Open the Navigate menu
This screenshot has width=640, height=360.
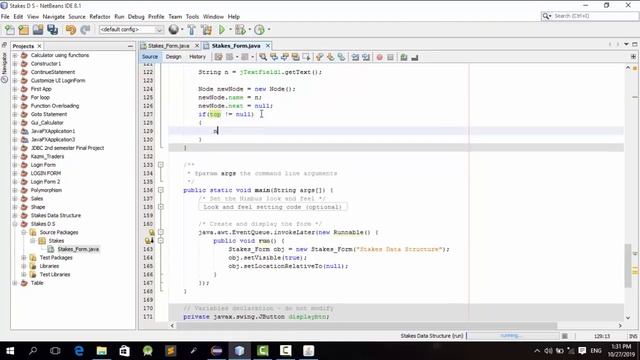click(53, 17)
